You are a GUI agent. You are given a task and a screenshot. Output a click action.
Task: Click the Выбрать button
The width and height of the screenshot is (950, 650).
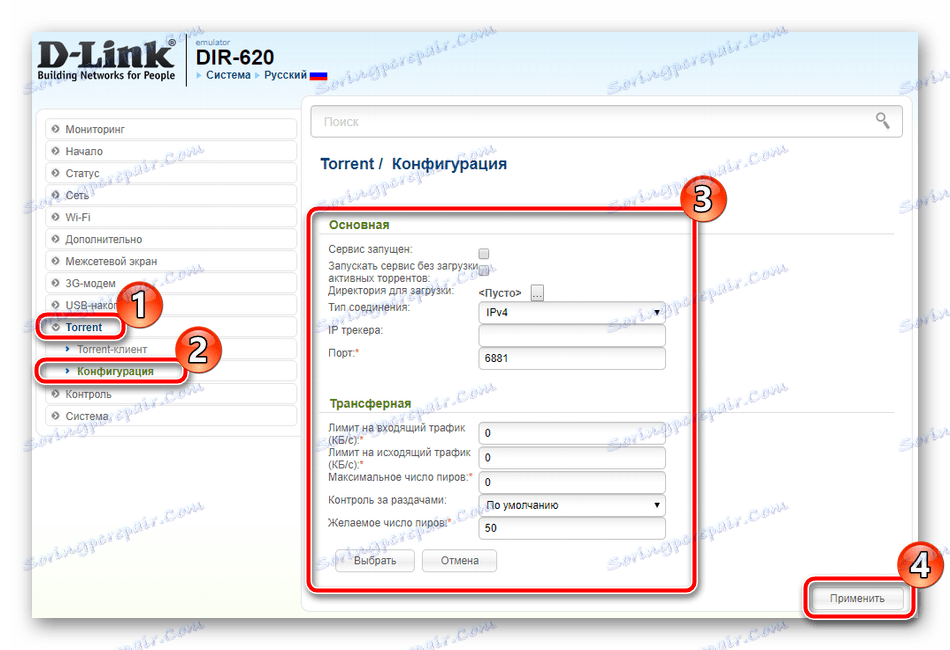pos(375,560)
